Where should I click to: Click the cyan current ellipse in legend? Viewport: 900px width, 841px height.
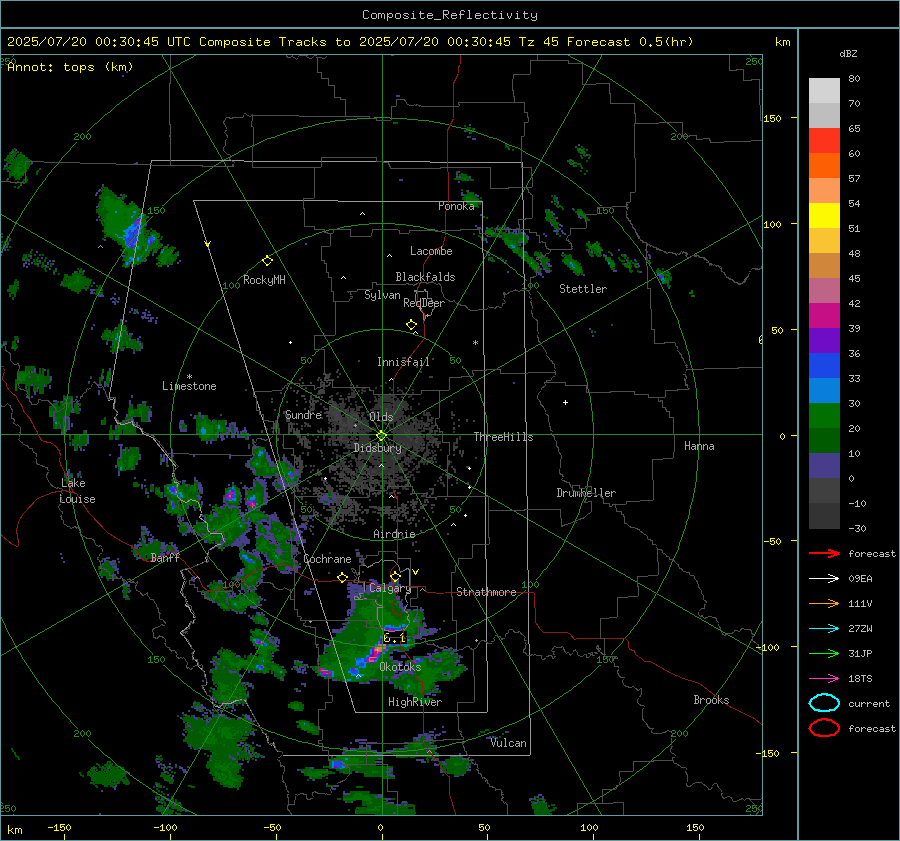[x=824, y=703]
